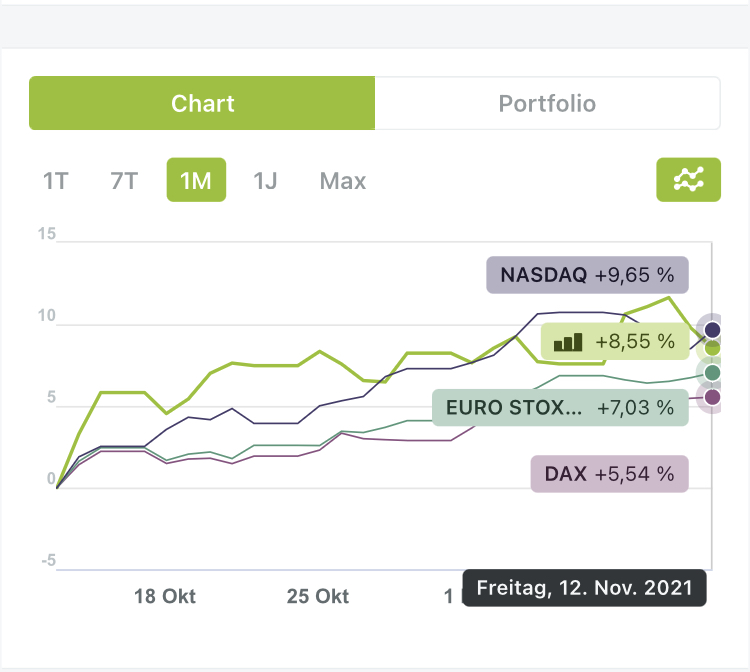
Task: Click the EURO STOXX +7,03 % label
Action: coord(560,407)
